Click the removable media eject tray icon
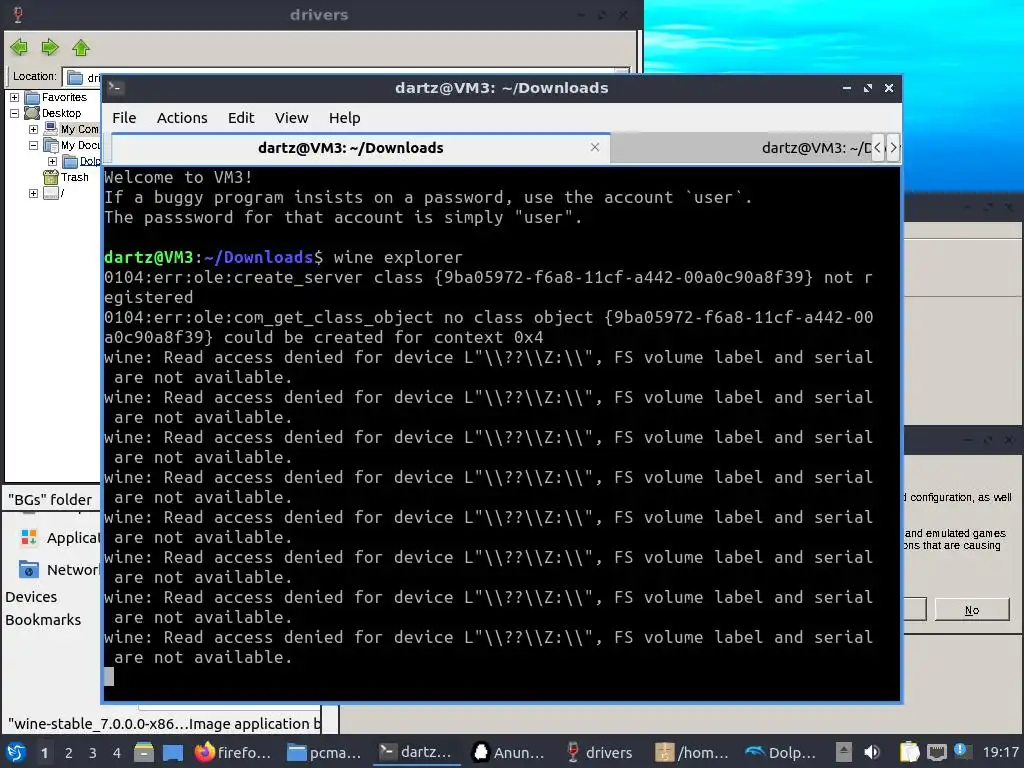The height and width of the screenshot is (768, 1024). pyautogui.click(x=844, y=752)
